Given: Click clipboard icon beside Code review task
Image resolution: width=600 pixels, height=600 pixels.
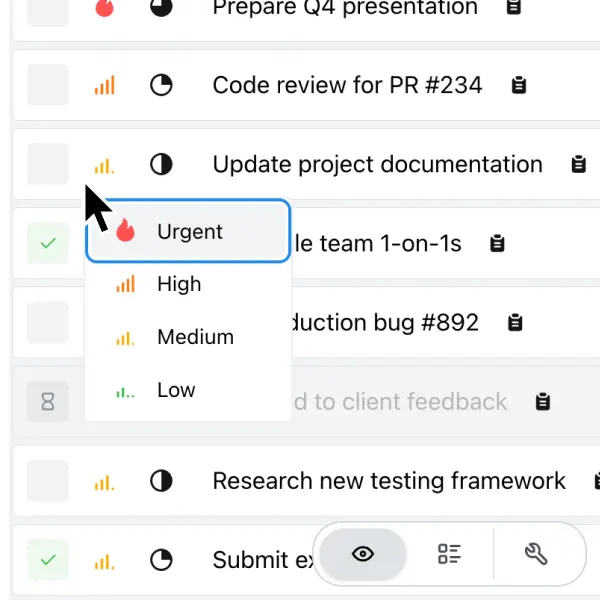Looking at the screenshot, I should [519, 85].
